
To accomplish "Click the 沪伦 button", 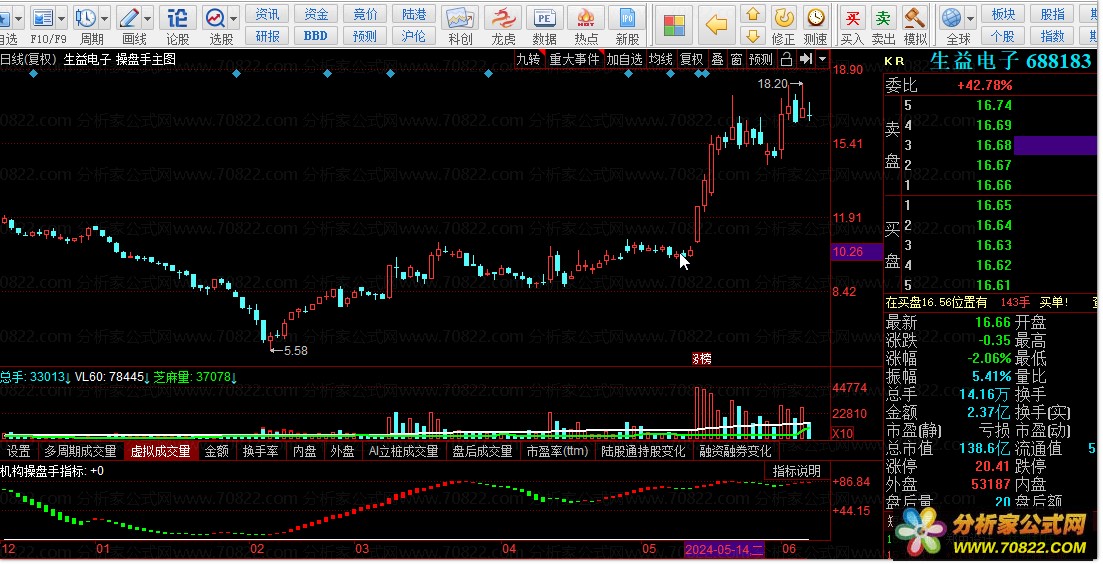I will 414,36.
